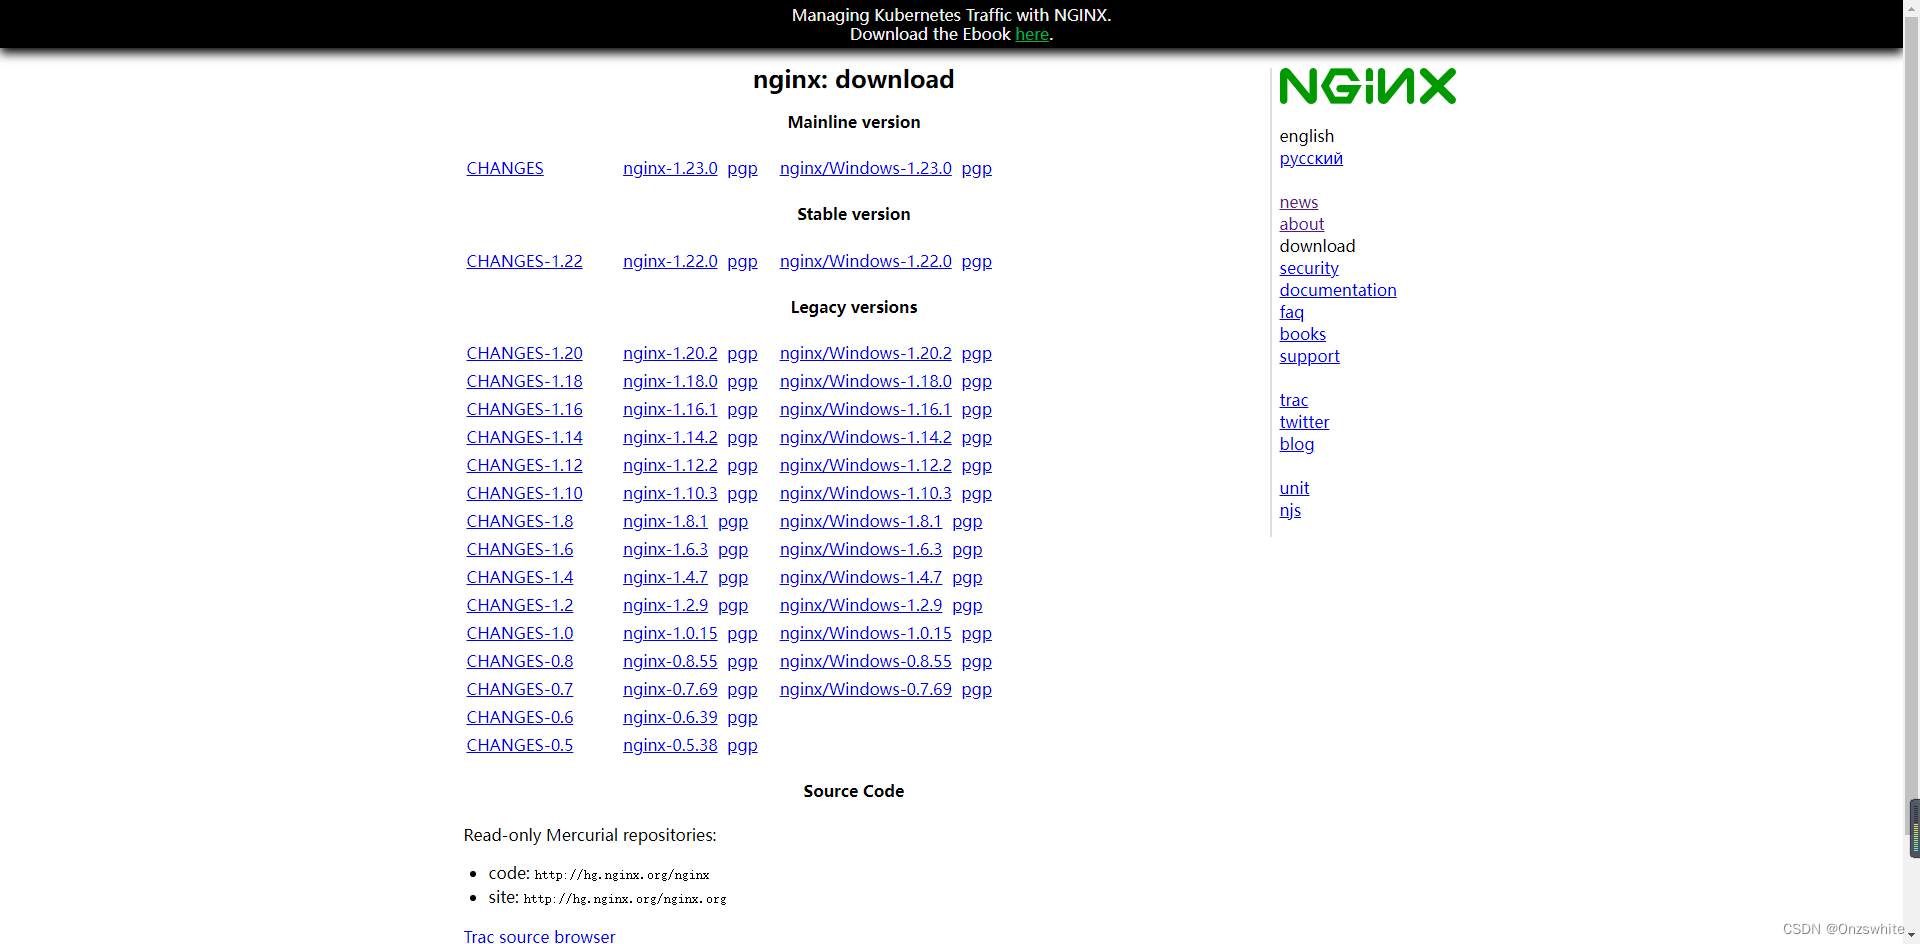Open books page

[x=1303, y=334]
